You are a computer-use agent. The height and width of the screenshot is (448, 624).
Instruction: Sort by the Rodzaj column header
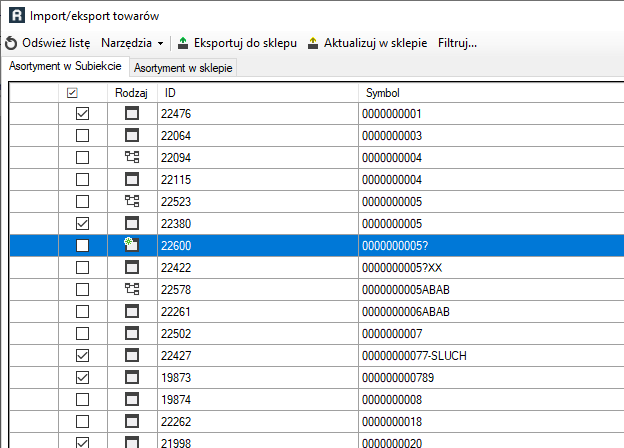coord(131,93)
